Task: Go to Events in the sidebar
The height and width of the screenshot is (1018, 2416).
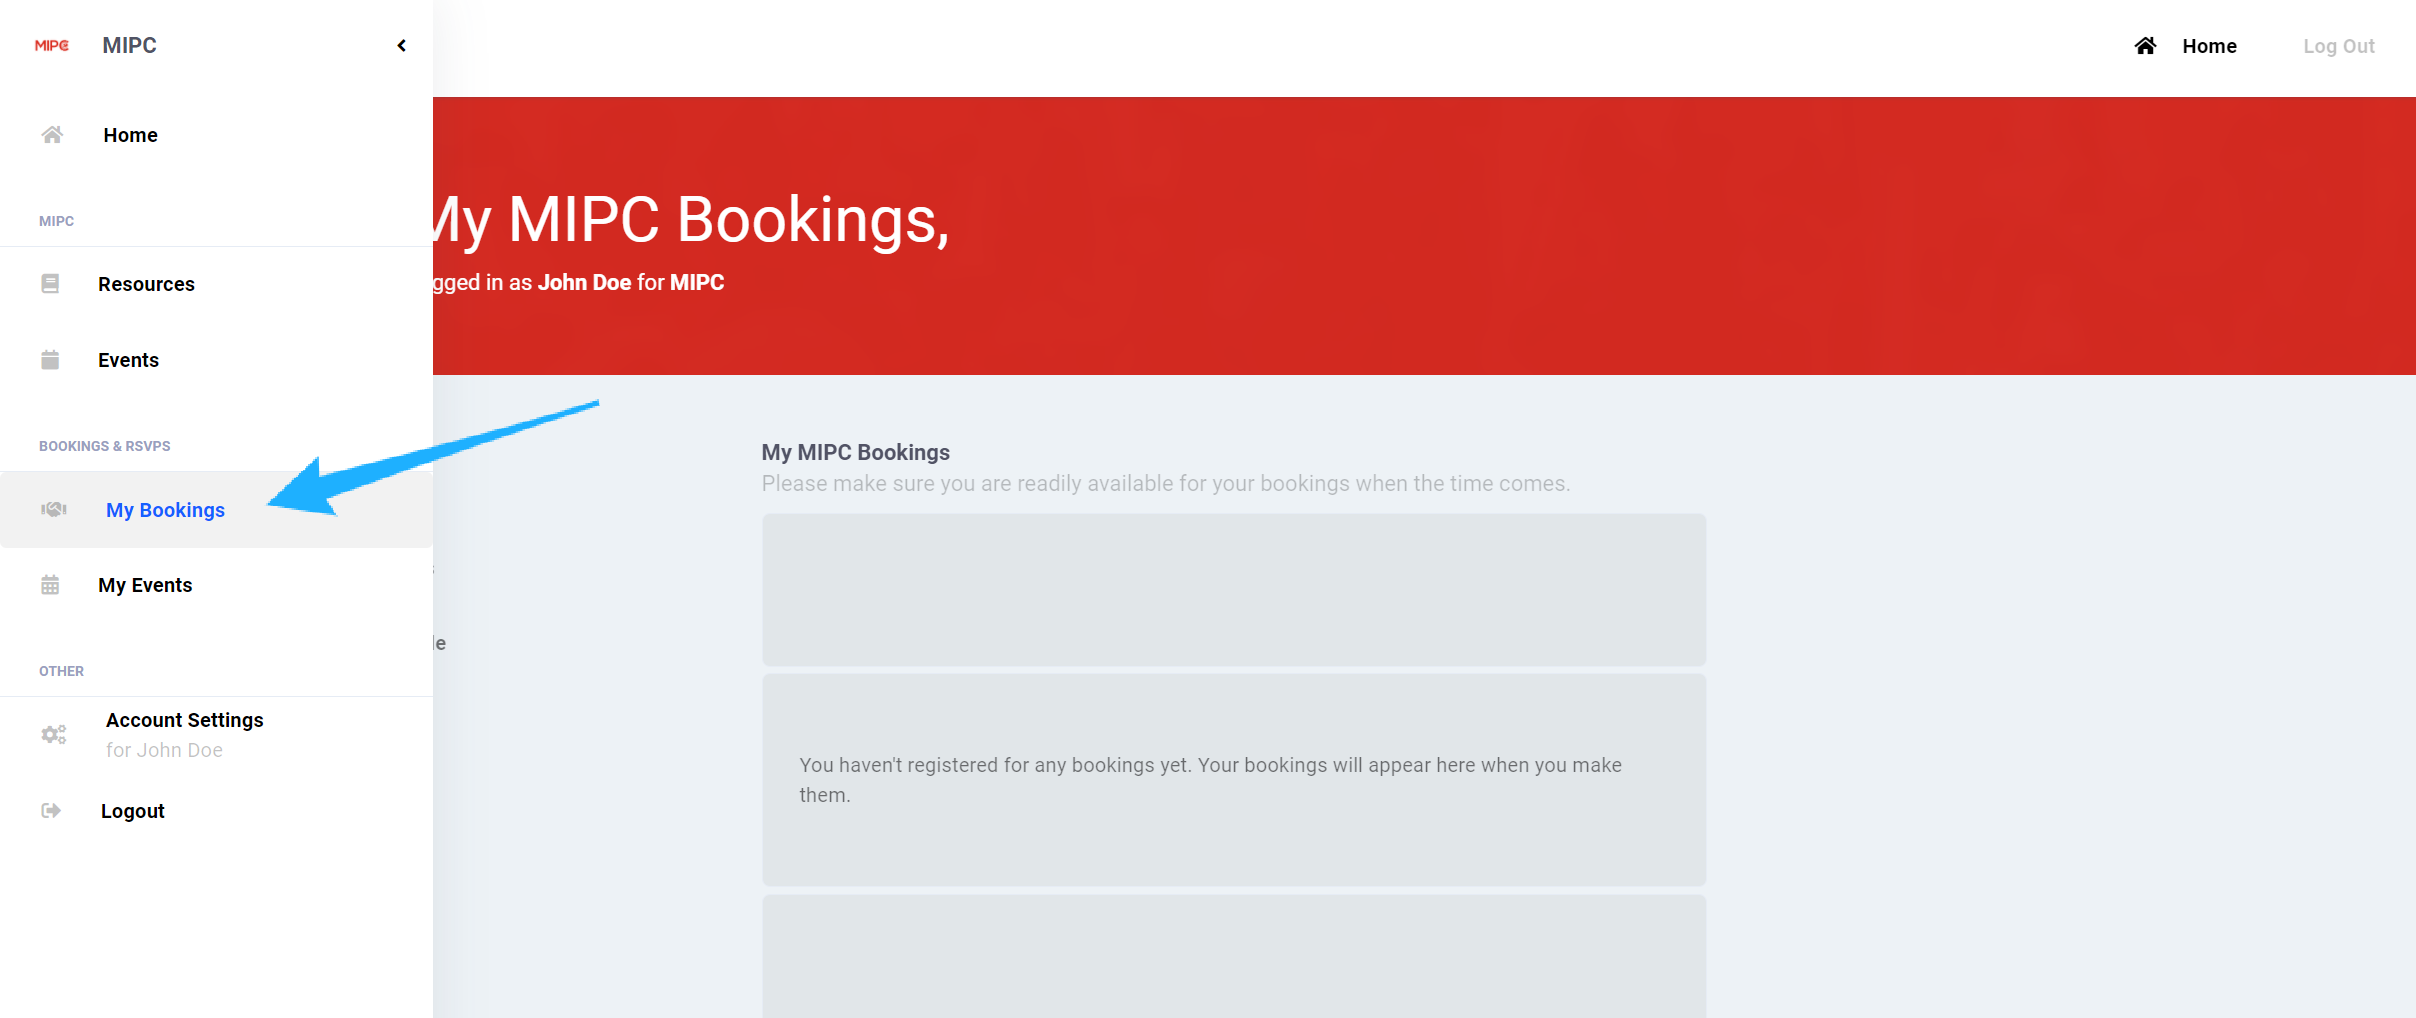Action: pos(128,360)
